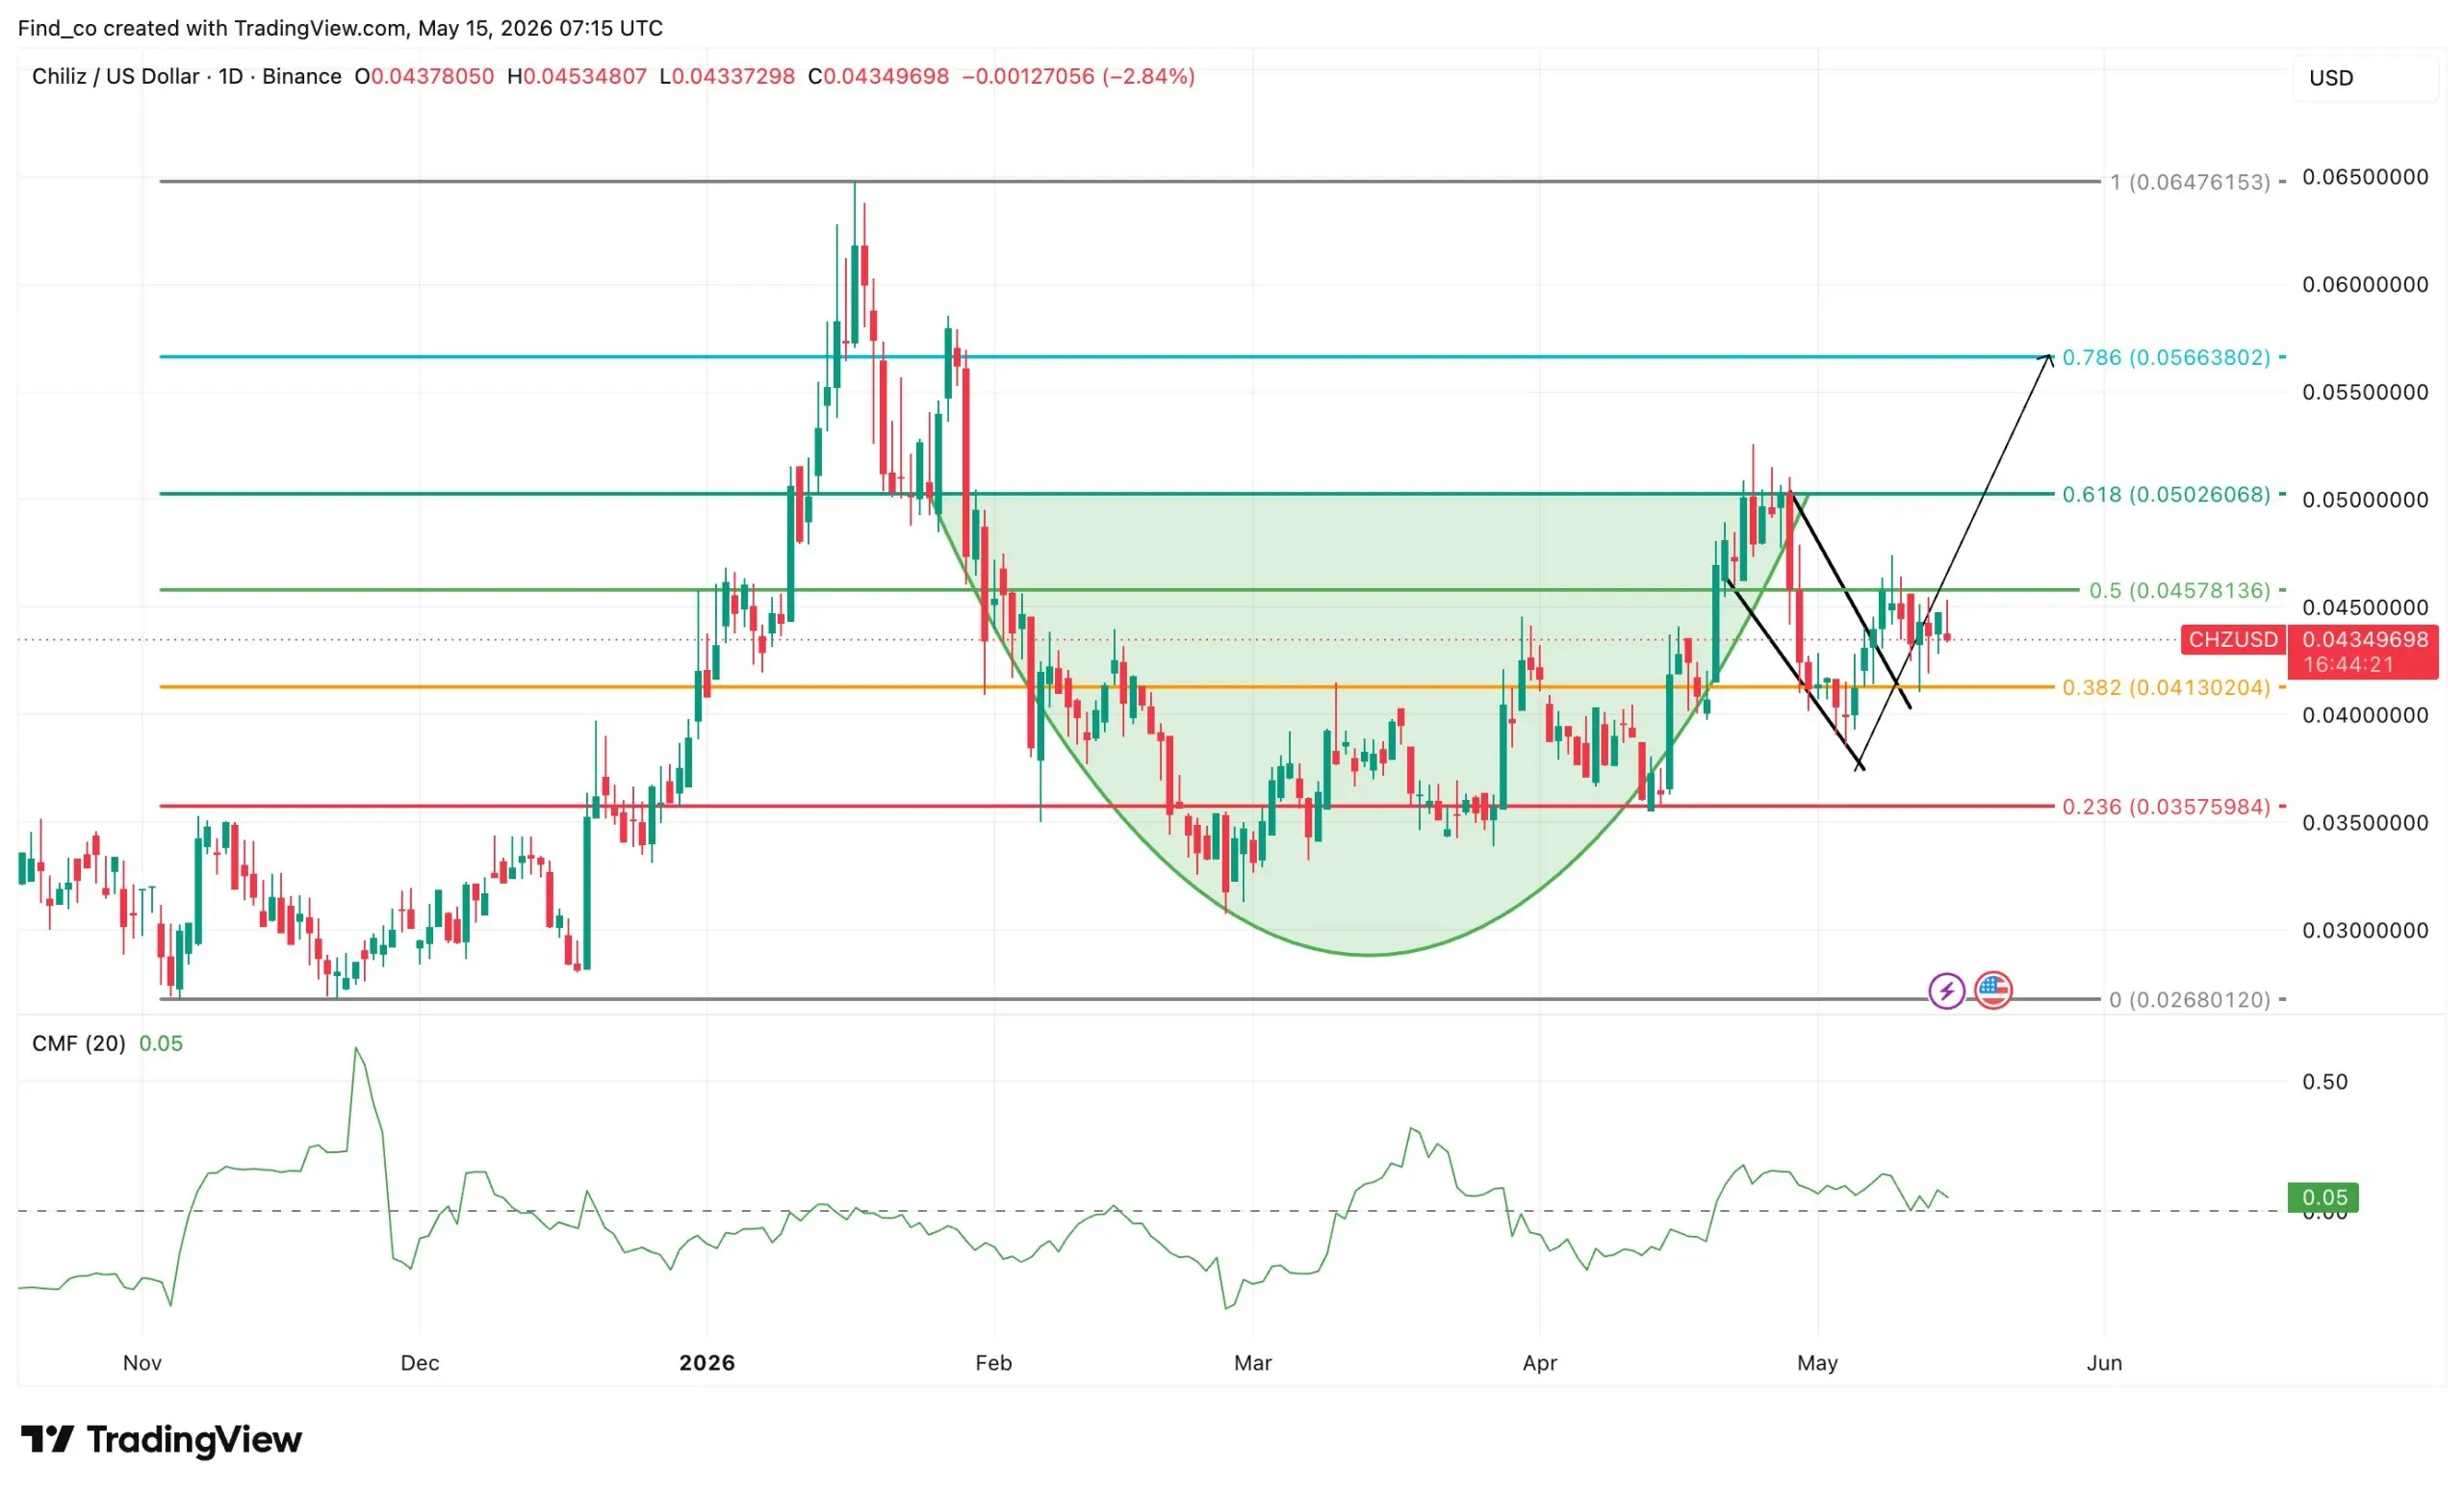
Task: Click the 0.03000000 price axis value
Action: point(2365,930)
